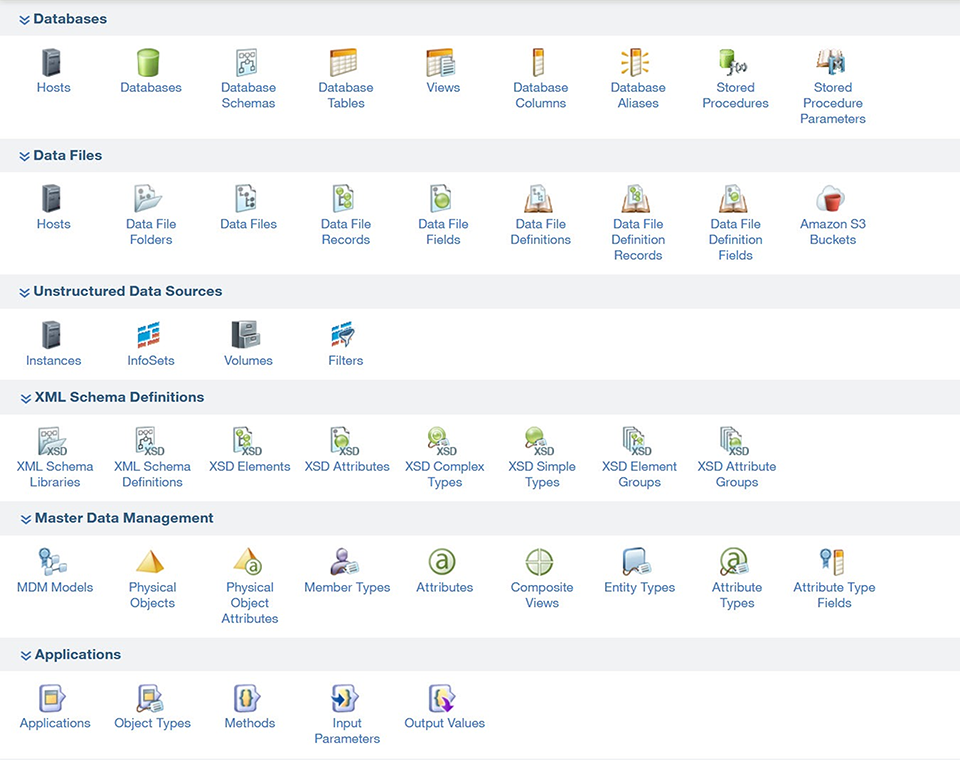This screenshot has width=960, height=760.
Task: Open the Object Types icon
Action: coord(150,698)
